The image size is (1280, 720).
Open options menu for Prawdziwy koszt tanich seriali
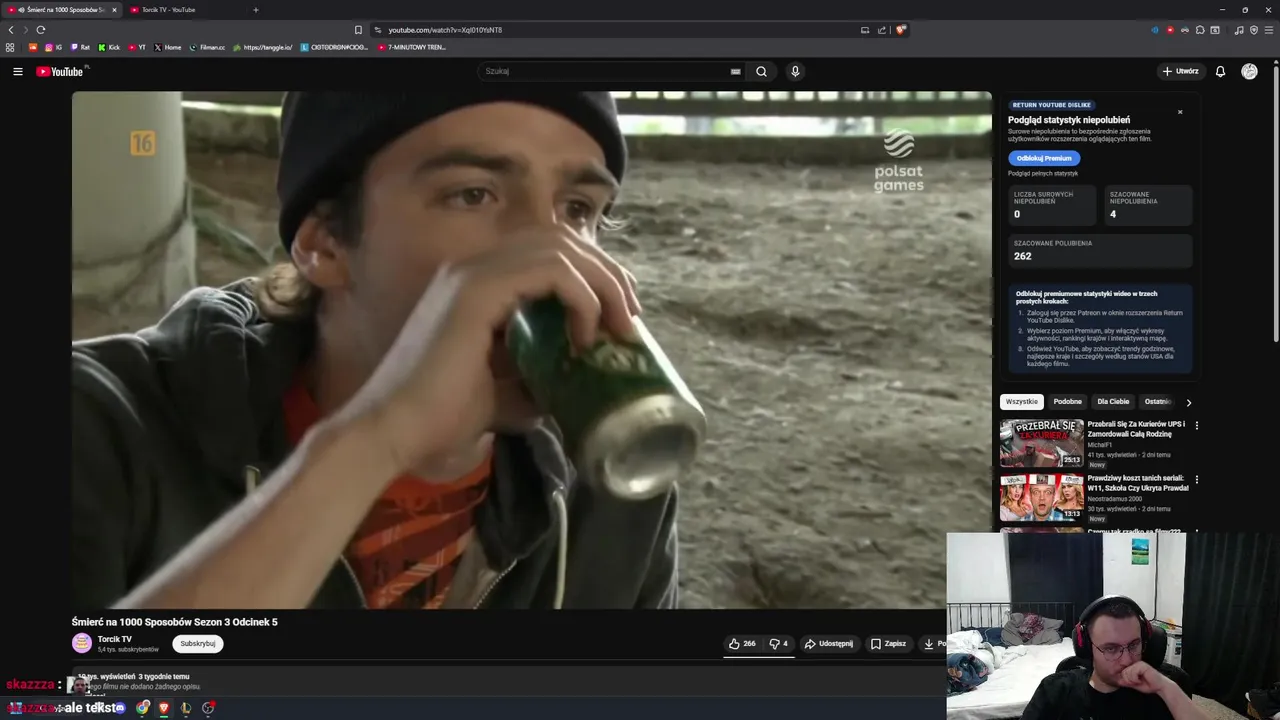click(1196, 479)
